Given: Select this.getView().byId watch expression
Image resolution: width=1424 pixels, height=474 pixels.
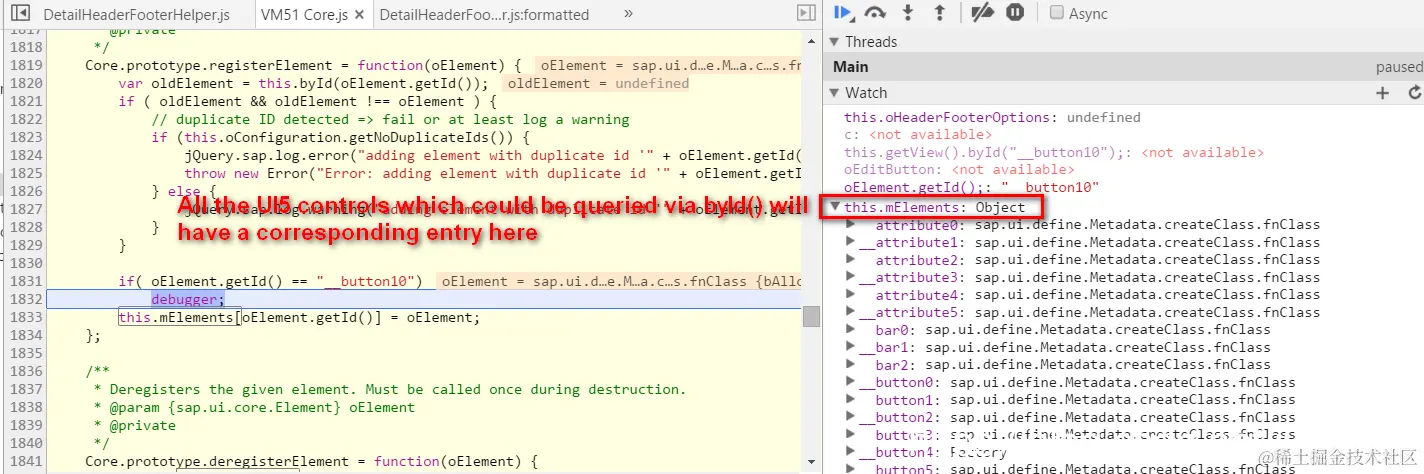Looking at the screenshot, I should pyautogui.click(x=1053, y=152).
